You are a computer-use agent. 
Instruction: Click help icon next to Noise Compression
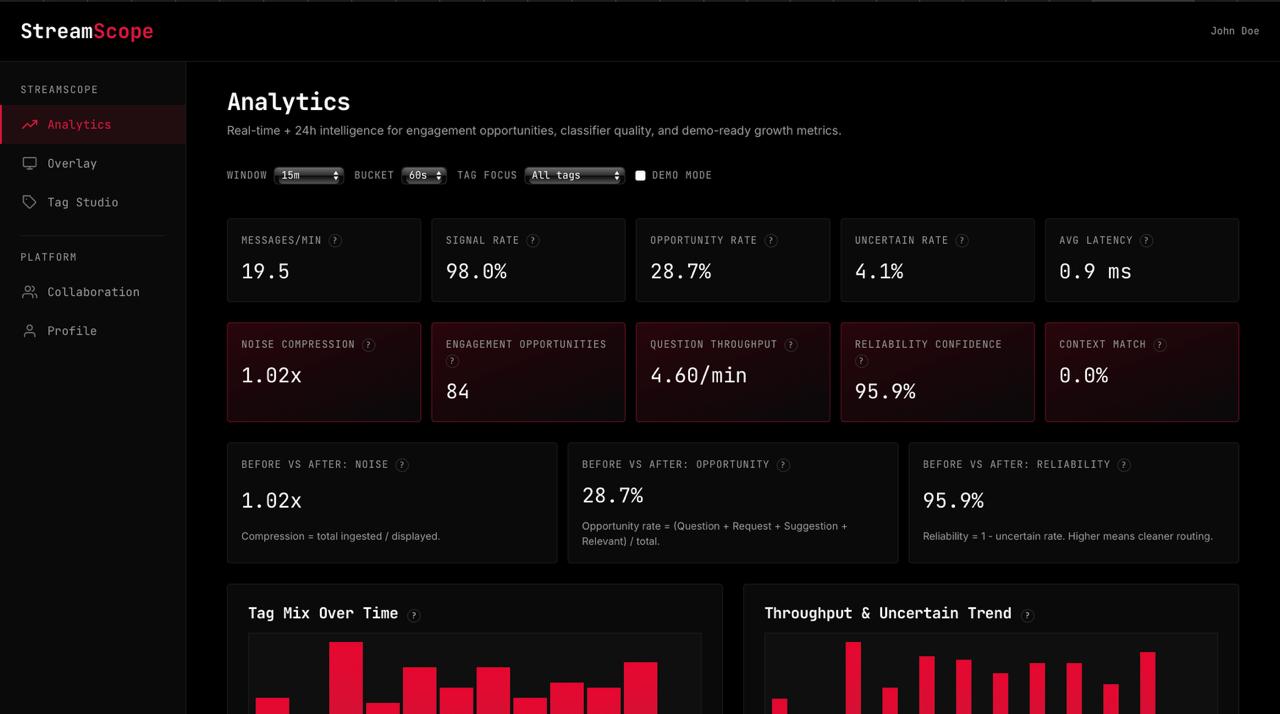[369, 345]
